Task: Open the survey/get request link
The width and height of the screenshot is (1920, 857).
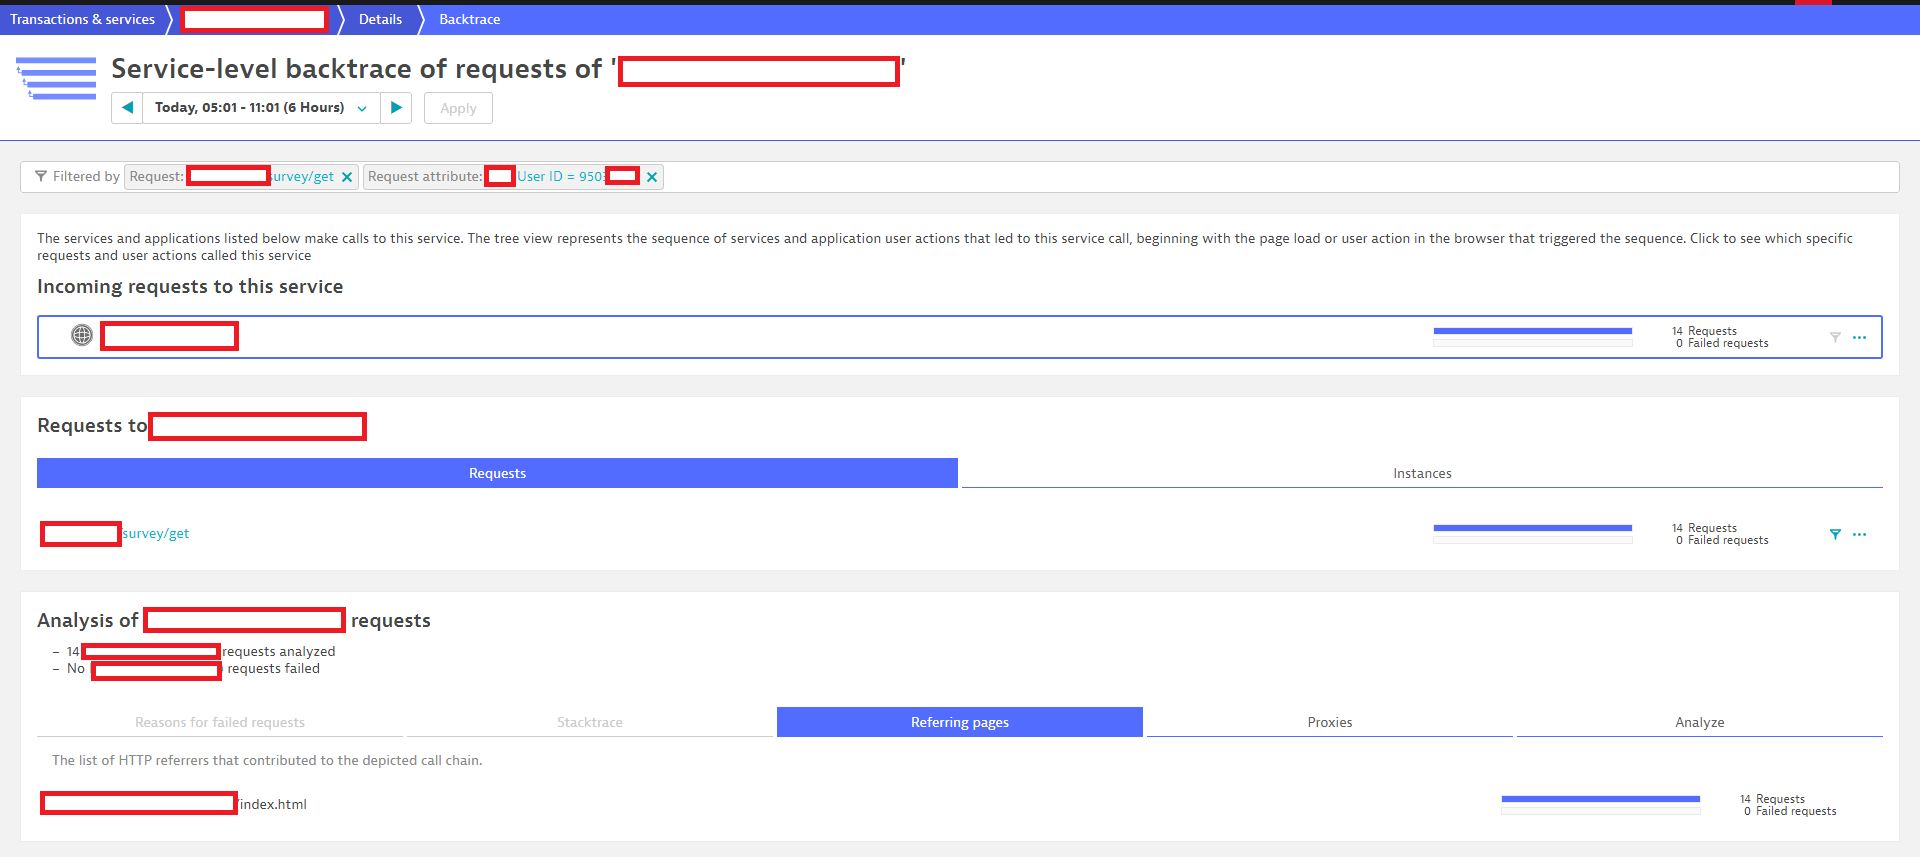Action: [x=156, y=534]
